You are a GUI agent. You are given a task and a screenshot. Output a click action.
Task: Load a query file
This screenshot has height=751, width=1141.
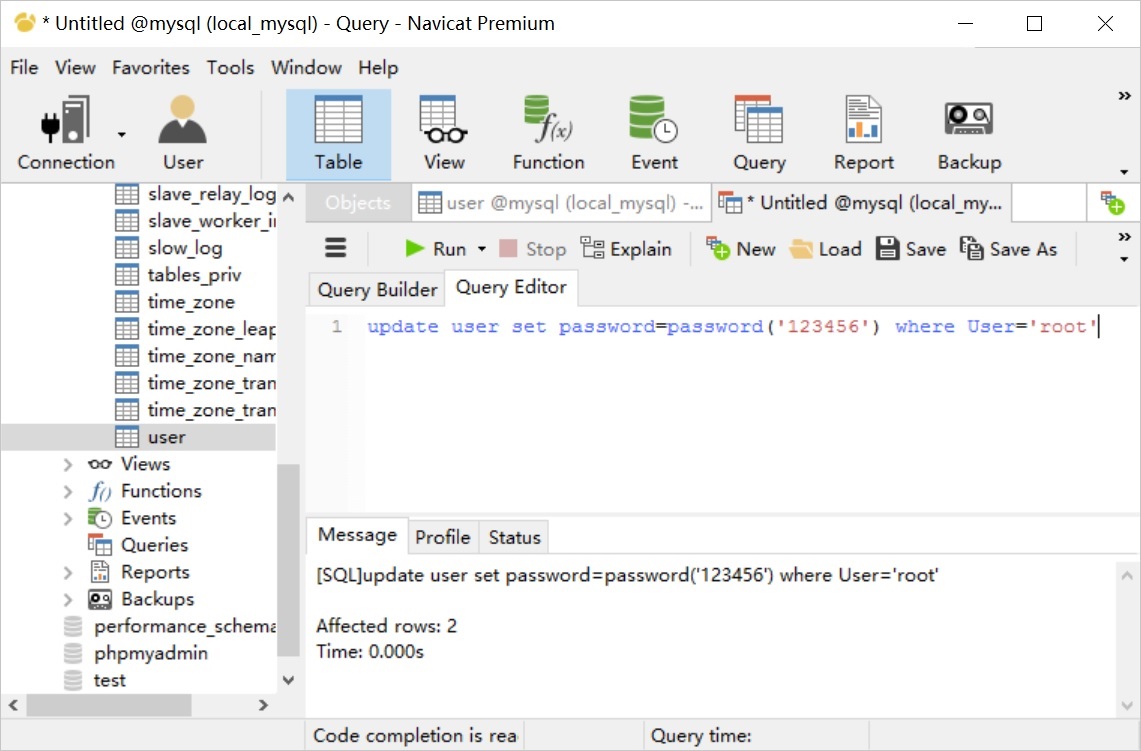pos(825,249)
